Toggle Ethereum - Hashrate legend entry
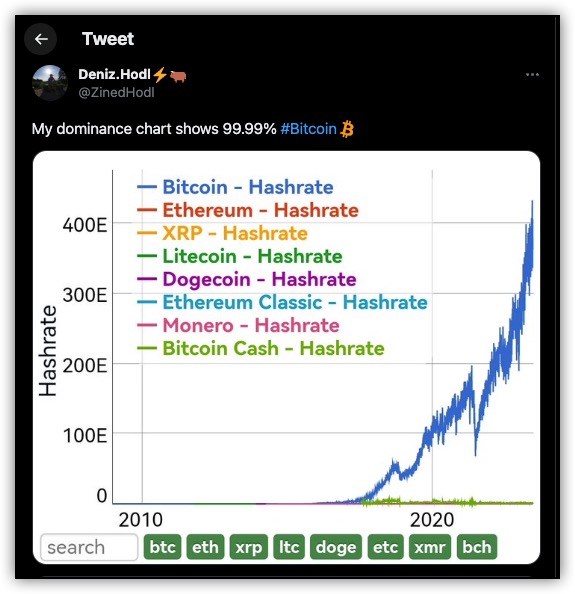The image size is (575, 594). pyautogui.click(x=248, y=210)
